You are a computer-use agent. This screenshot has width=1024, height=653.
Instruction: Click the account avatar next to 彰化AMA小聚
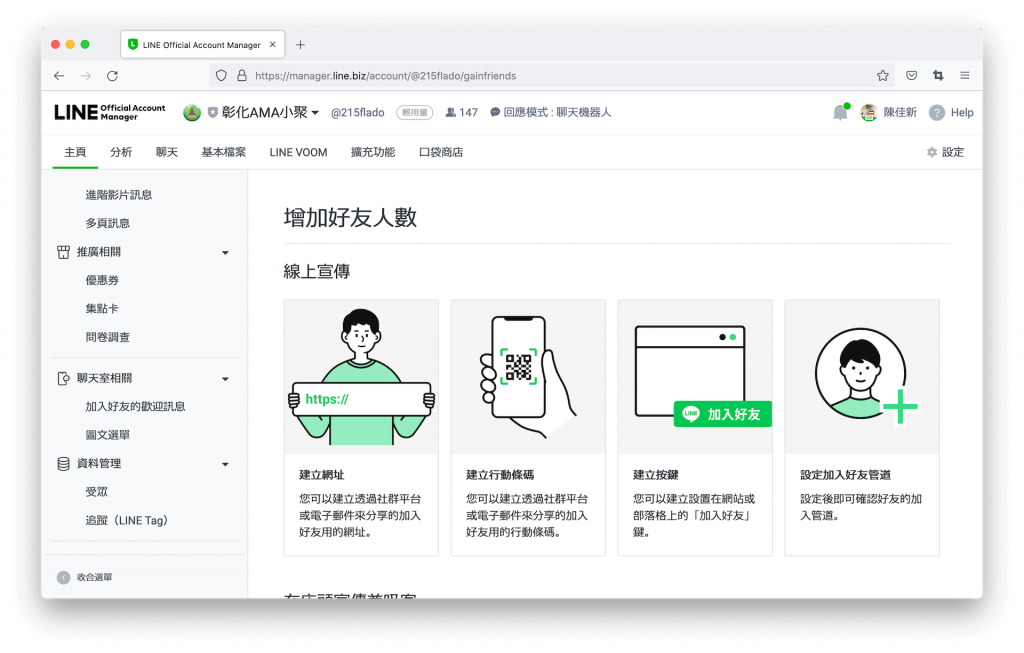[x=191, y=112]
